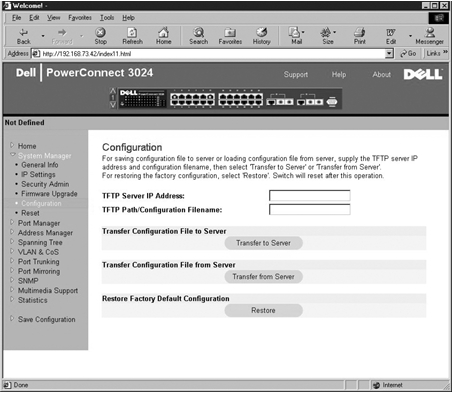Click the page icon in title bar
The width and height of the screenshot is (462, 402).
[7, 6]
